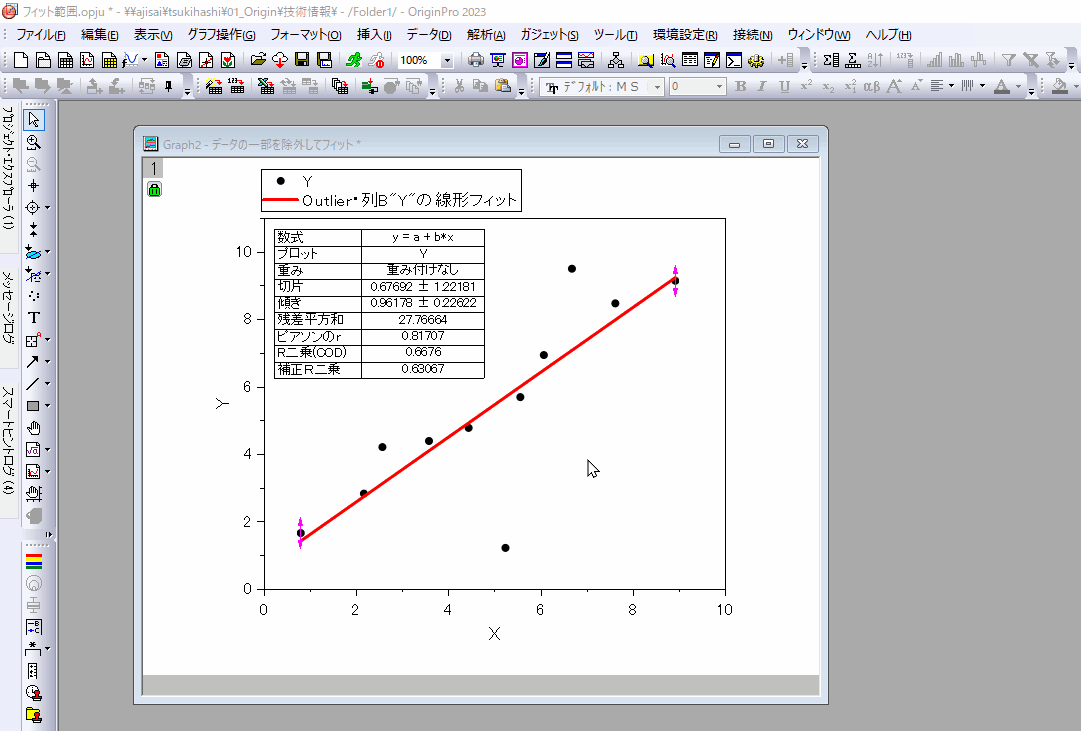Open the フォーマット menu

coord(305,35)
